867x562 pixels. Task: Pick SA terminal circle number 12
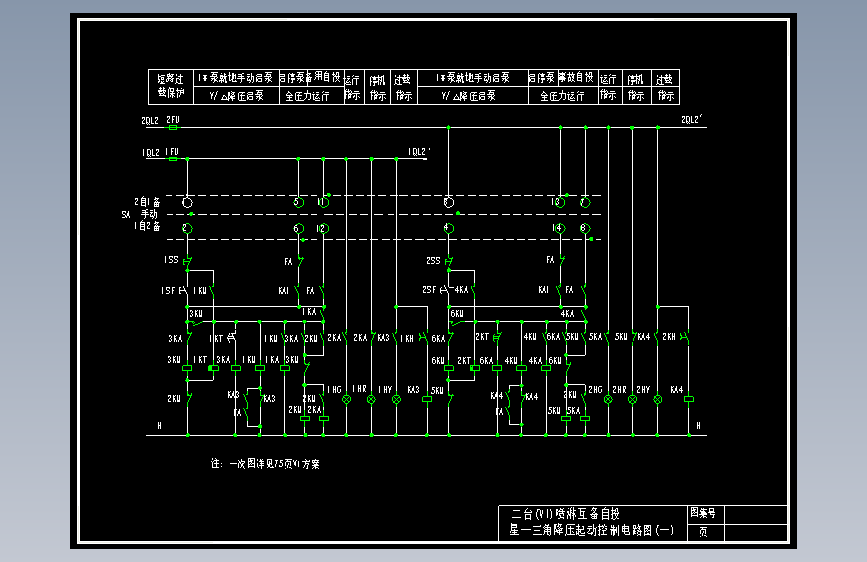click(323, 228)
